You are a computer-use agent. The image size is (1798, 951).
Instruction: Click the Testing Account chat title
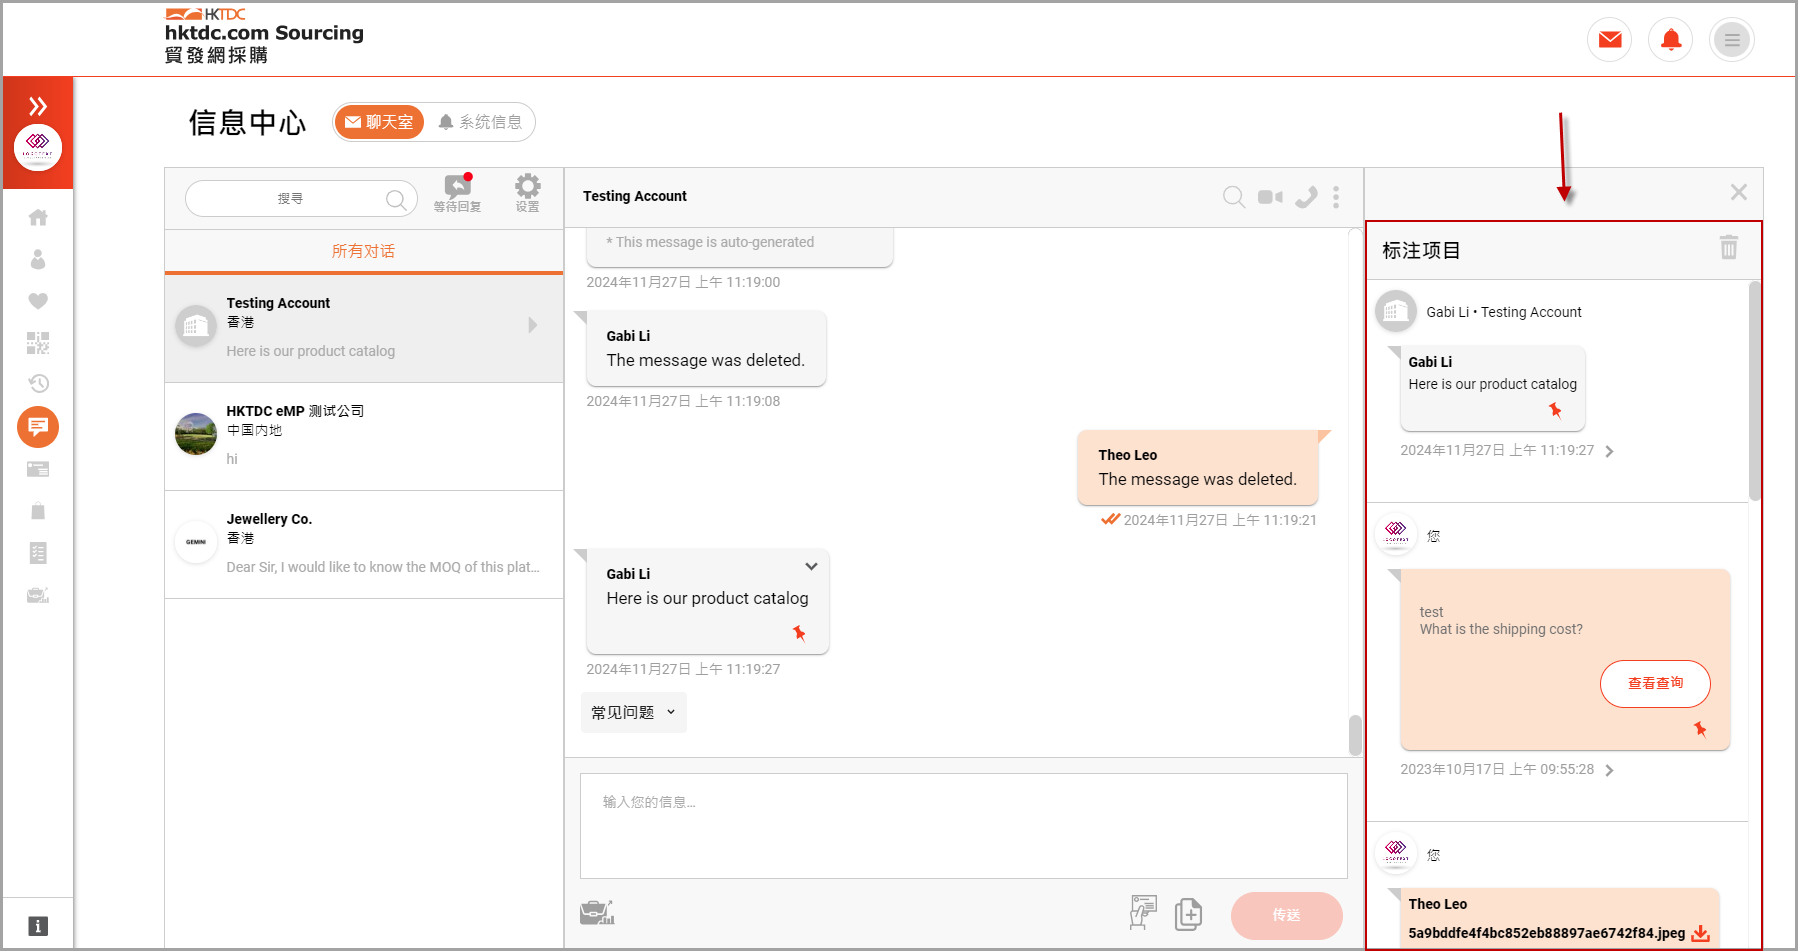[x=635, y=196]
